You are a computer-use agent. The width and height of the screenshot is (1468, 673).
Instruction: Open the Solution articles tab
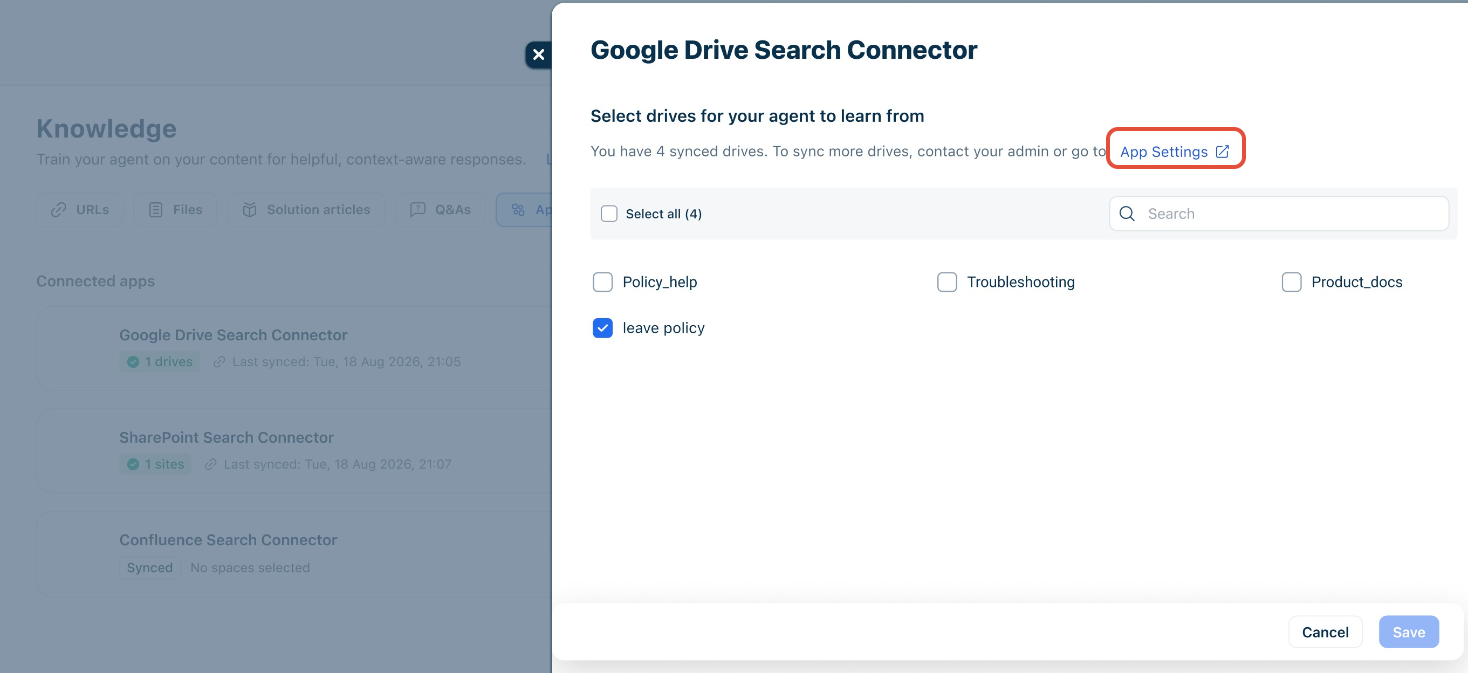306,210
